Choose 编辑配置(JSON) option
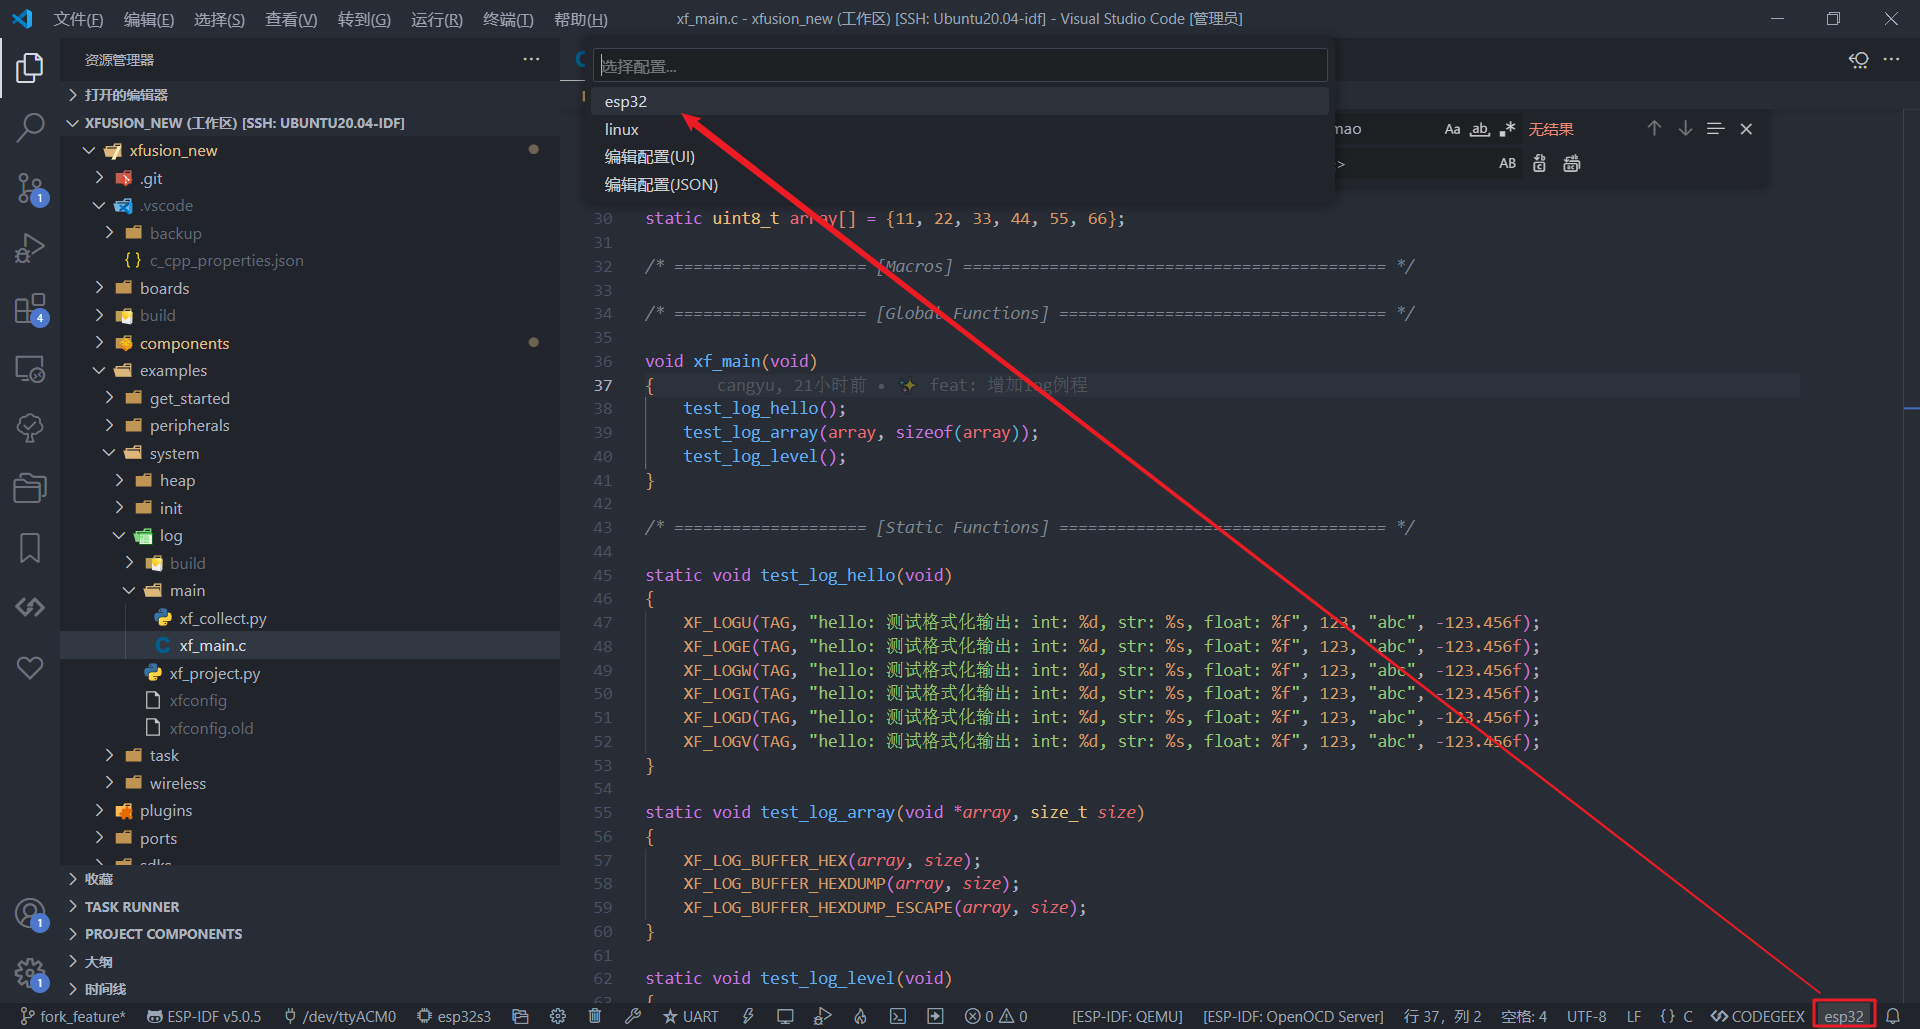 pos(960,184)
